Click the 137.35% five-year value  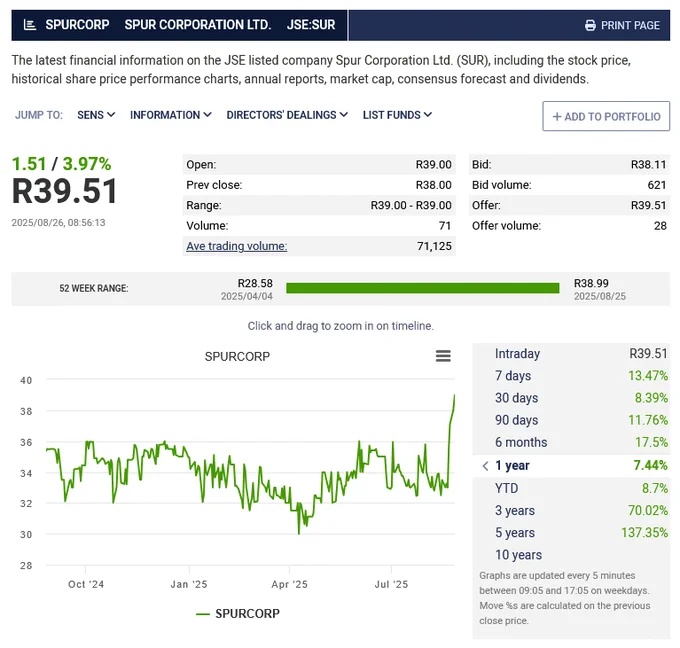644,533
